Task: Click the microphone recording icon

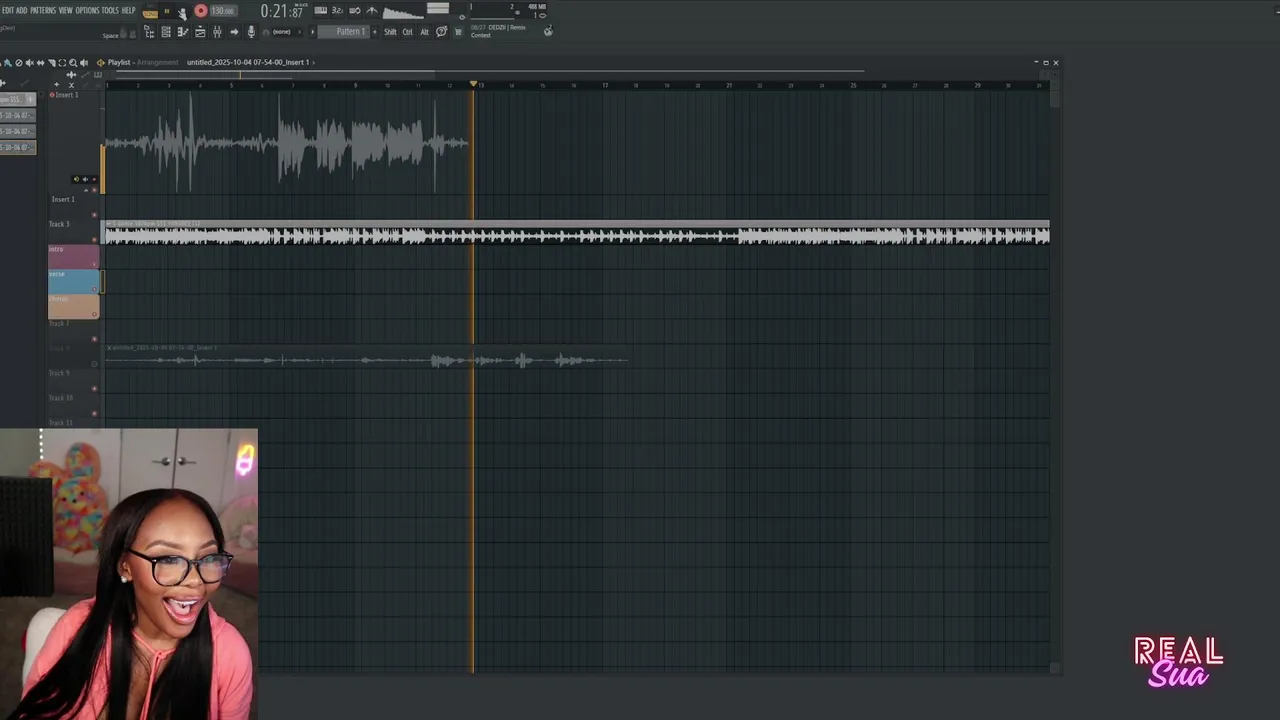Action: (x=251, y=32)
